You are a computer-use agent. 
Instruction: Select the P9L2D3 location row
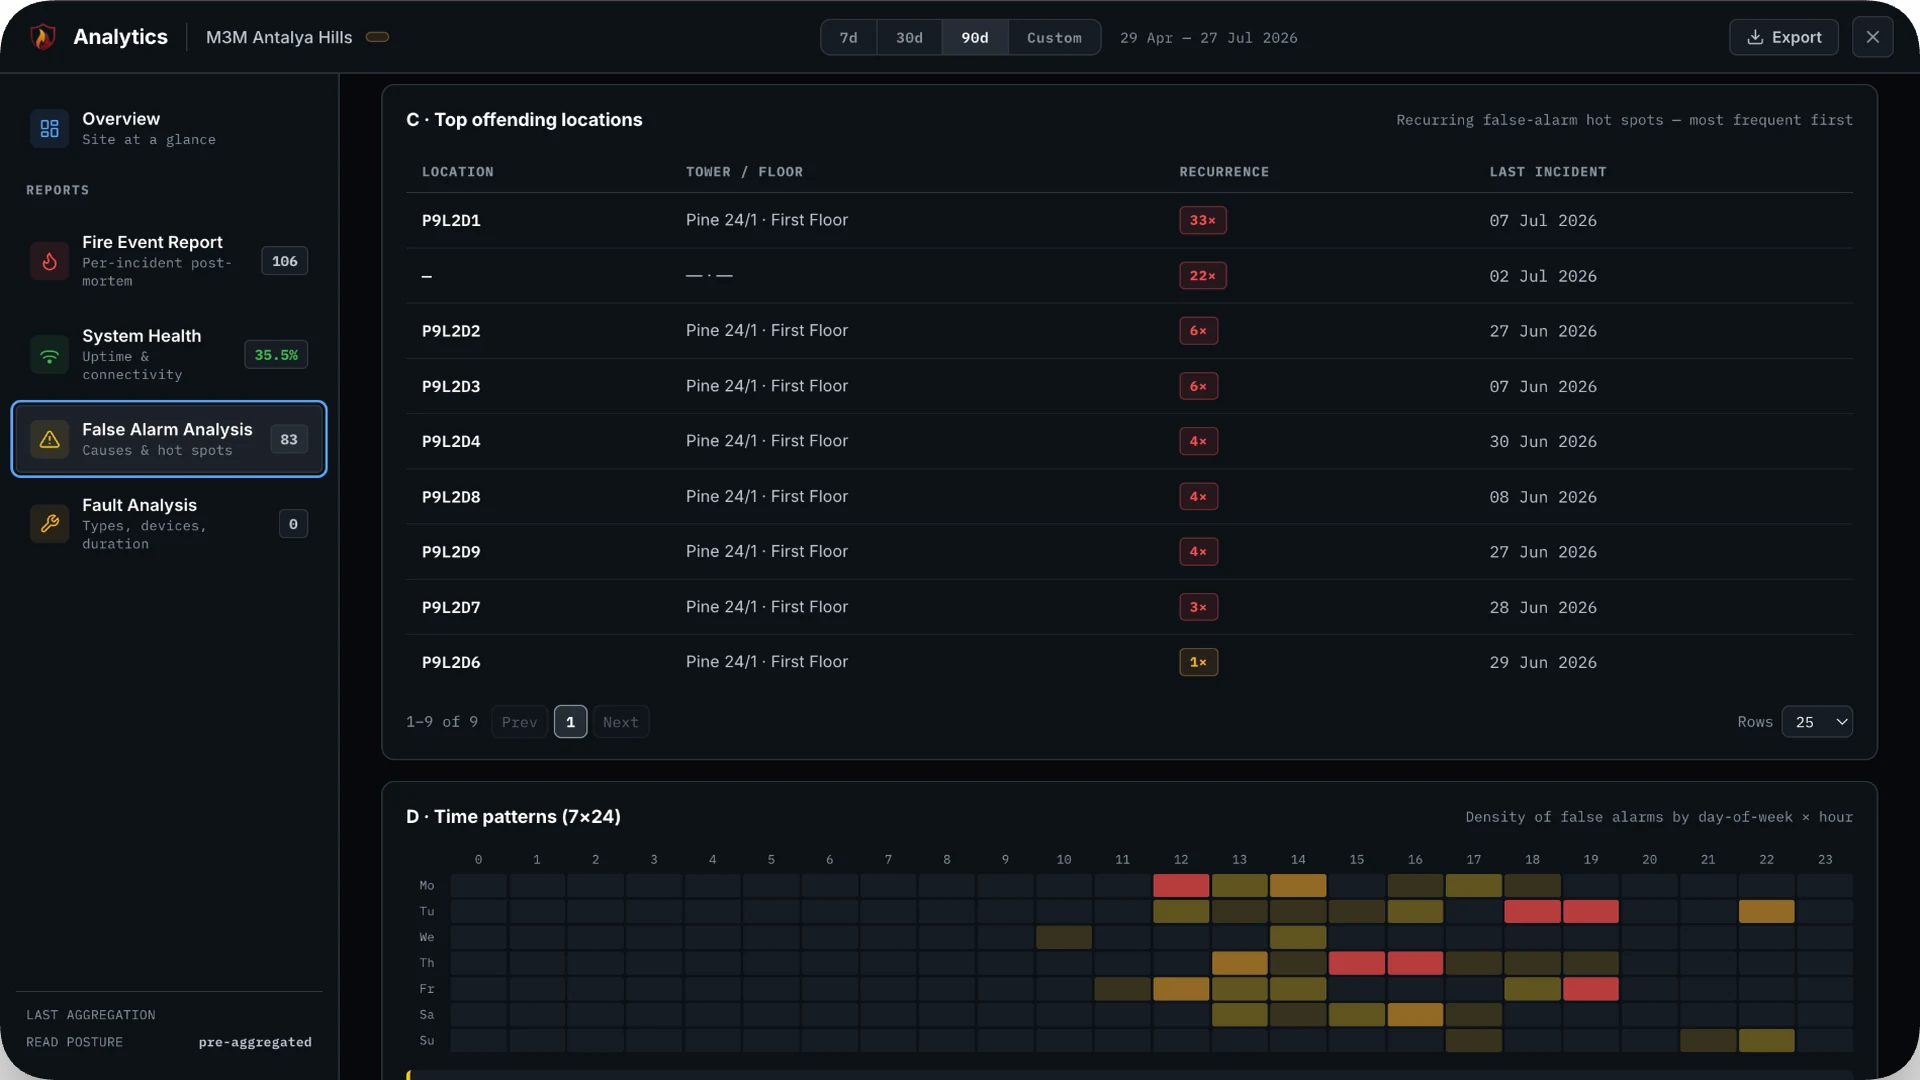pos(1129,386)
